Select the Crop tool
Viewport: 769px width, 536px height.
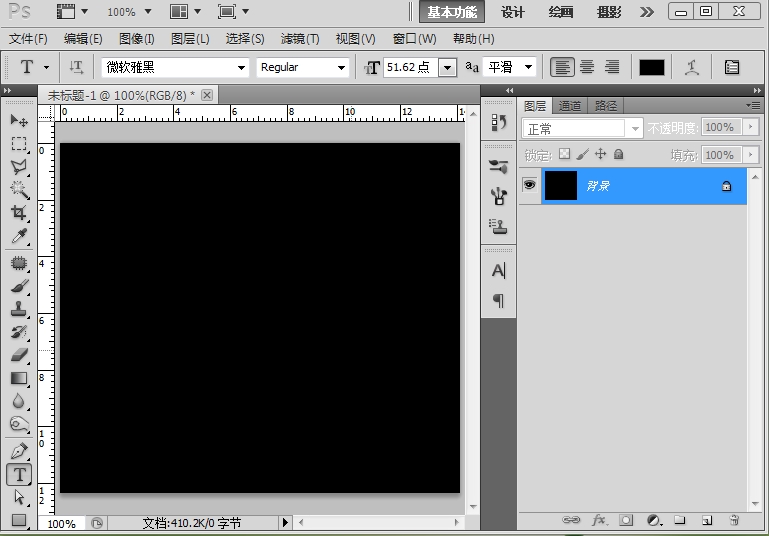19,213
